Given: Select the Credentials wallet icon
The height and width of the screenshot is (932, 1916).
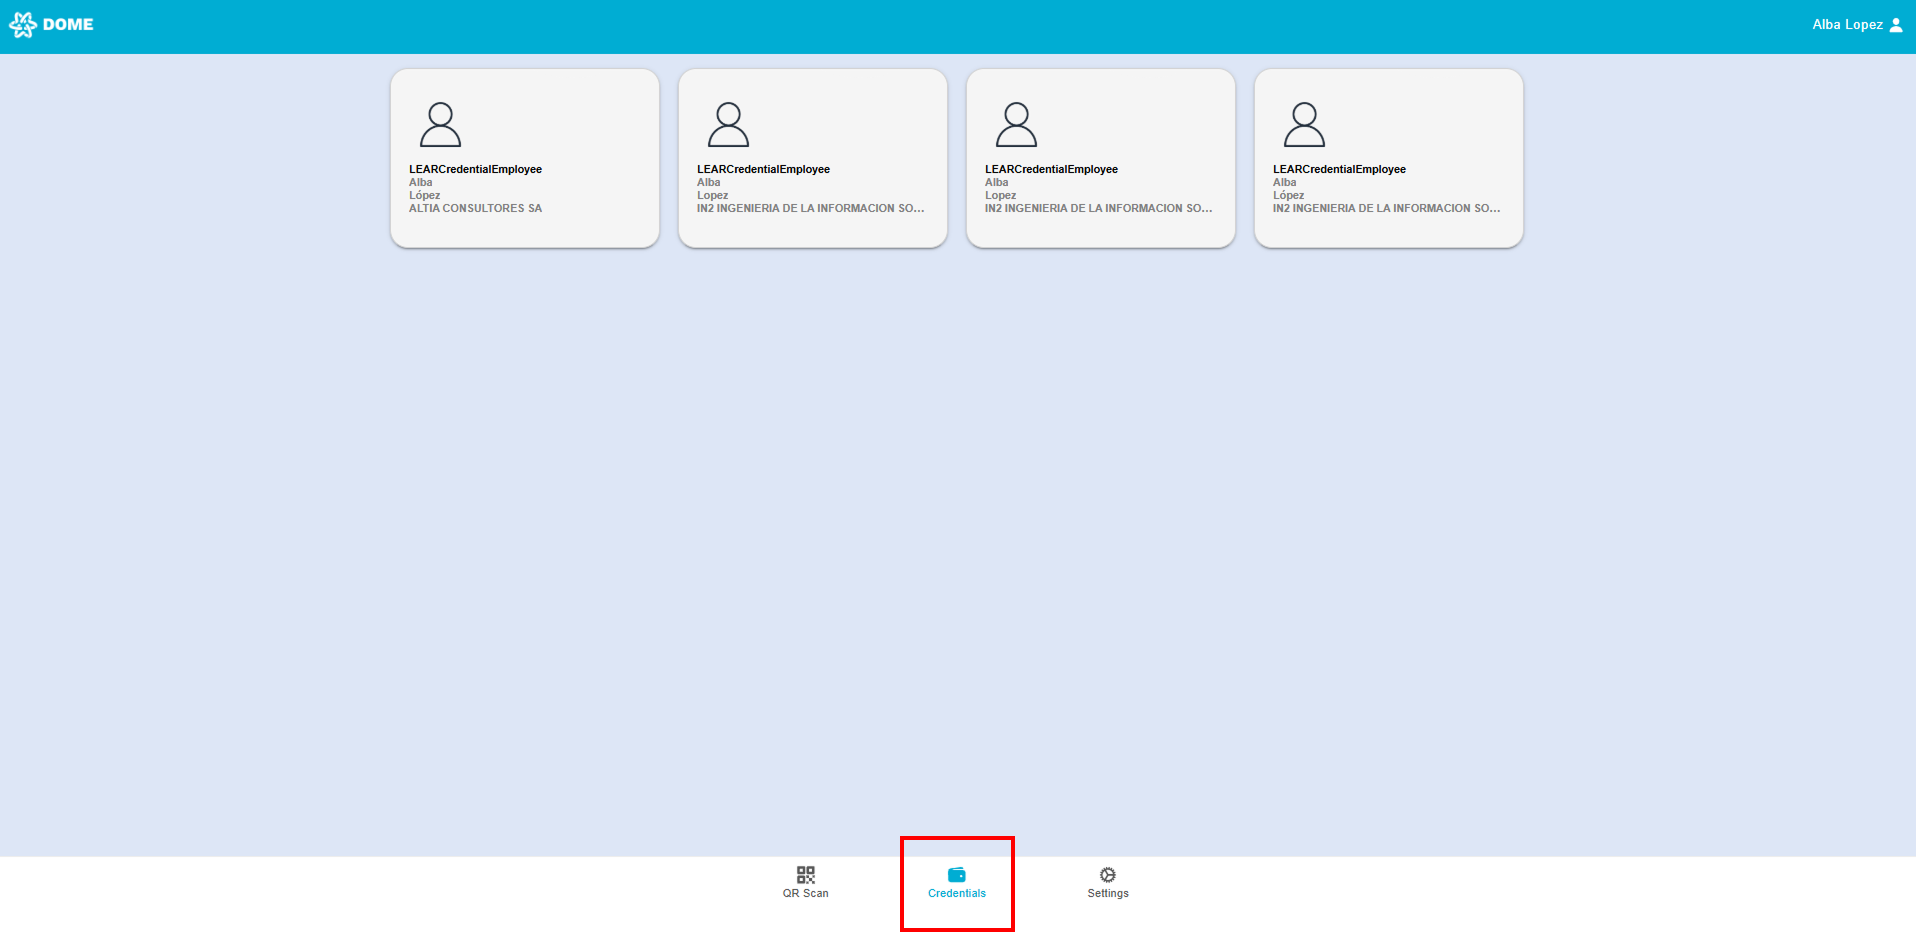Looking at the screenshot, I should (x=956, y=875).
